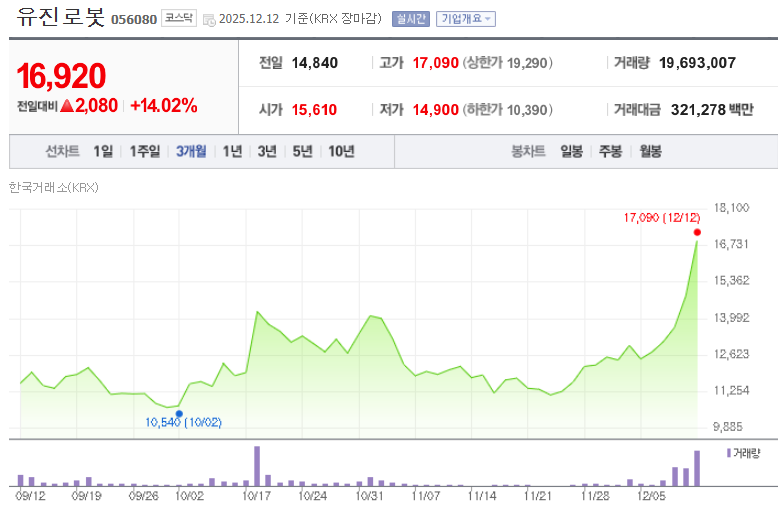778x506 pixels.
Task: Switch to 일봉 candlestick chart
Action: (x=572, y=151)
